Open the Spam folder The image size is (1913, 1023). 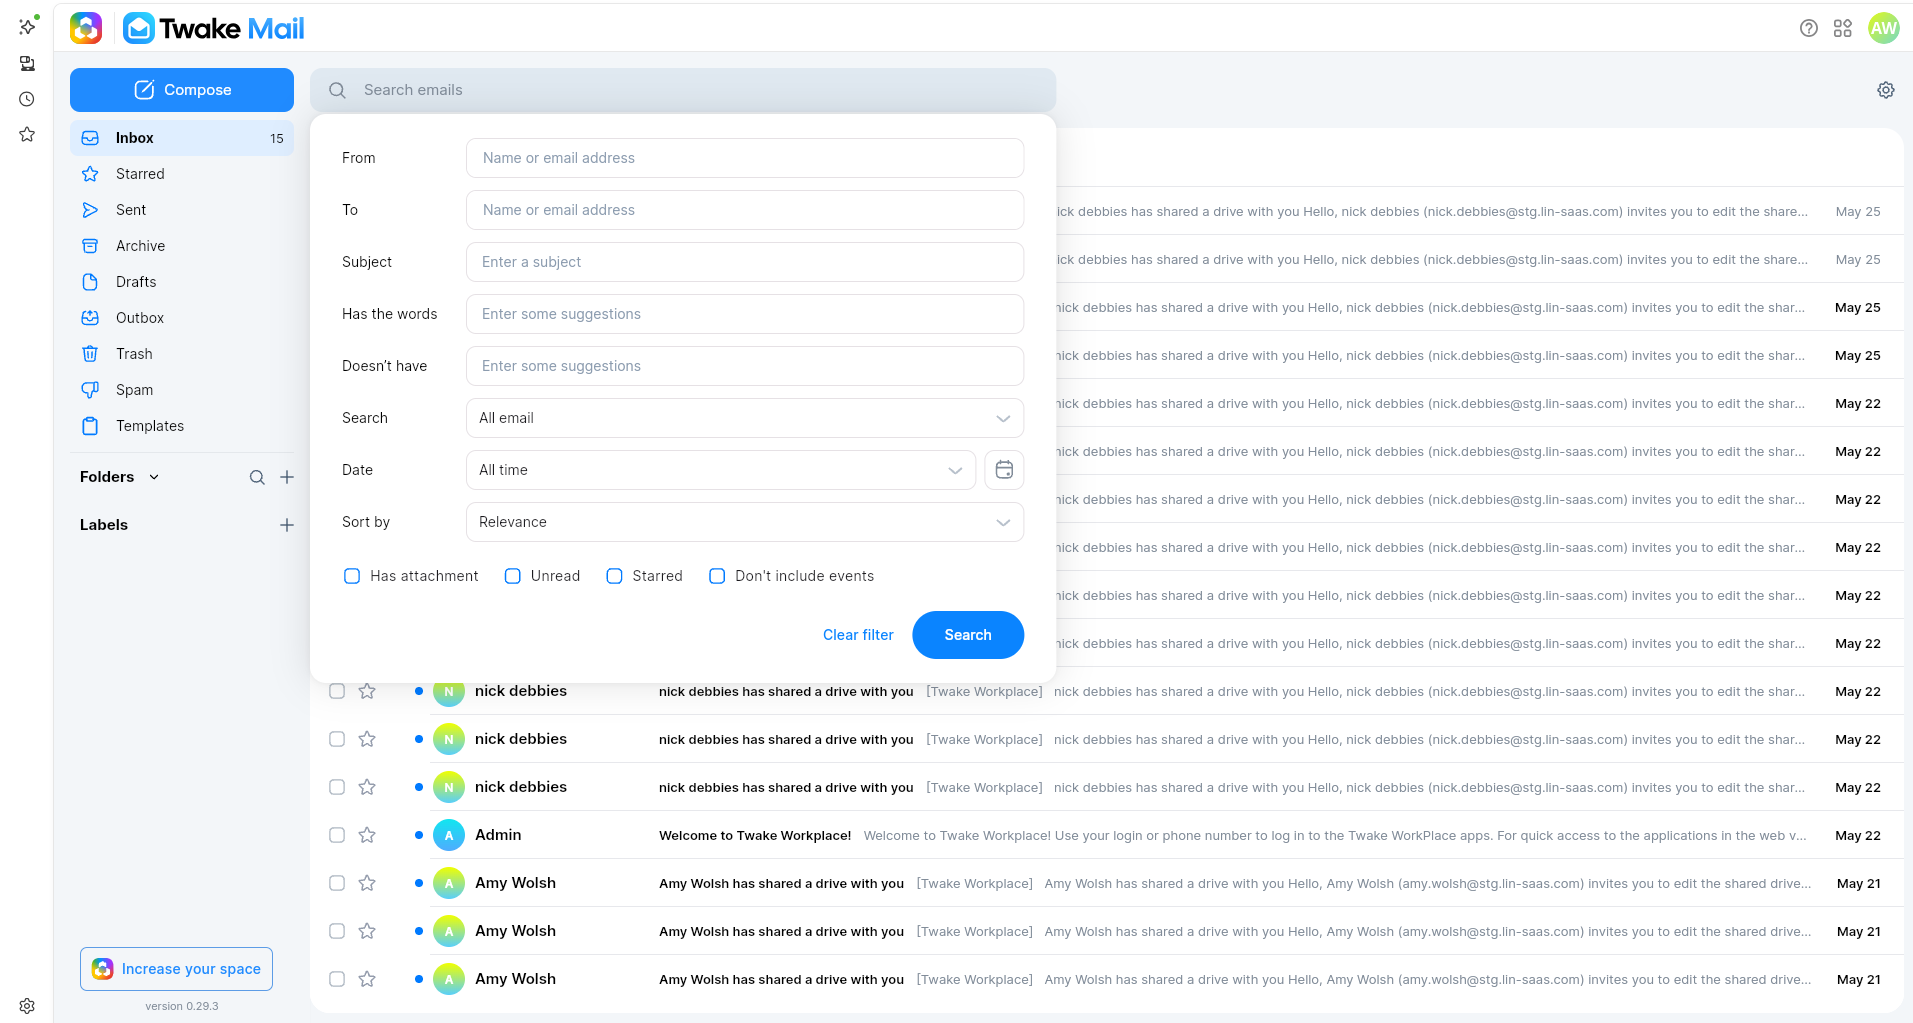(182, 390)
